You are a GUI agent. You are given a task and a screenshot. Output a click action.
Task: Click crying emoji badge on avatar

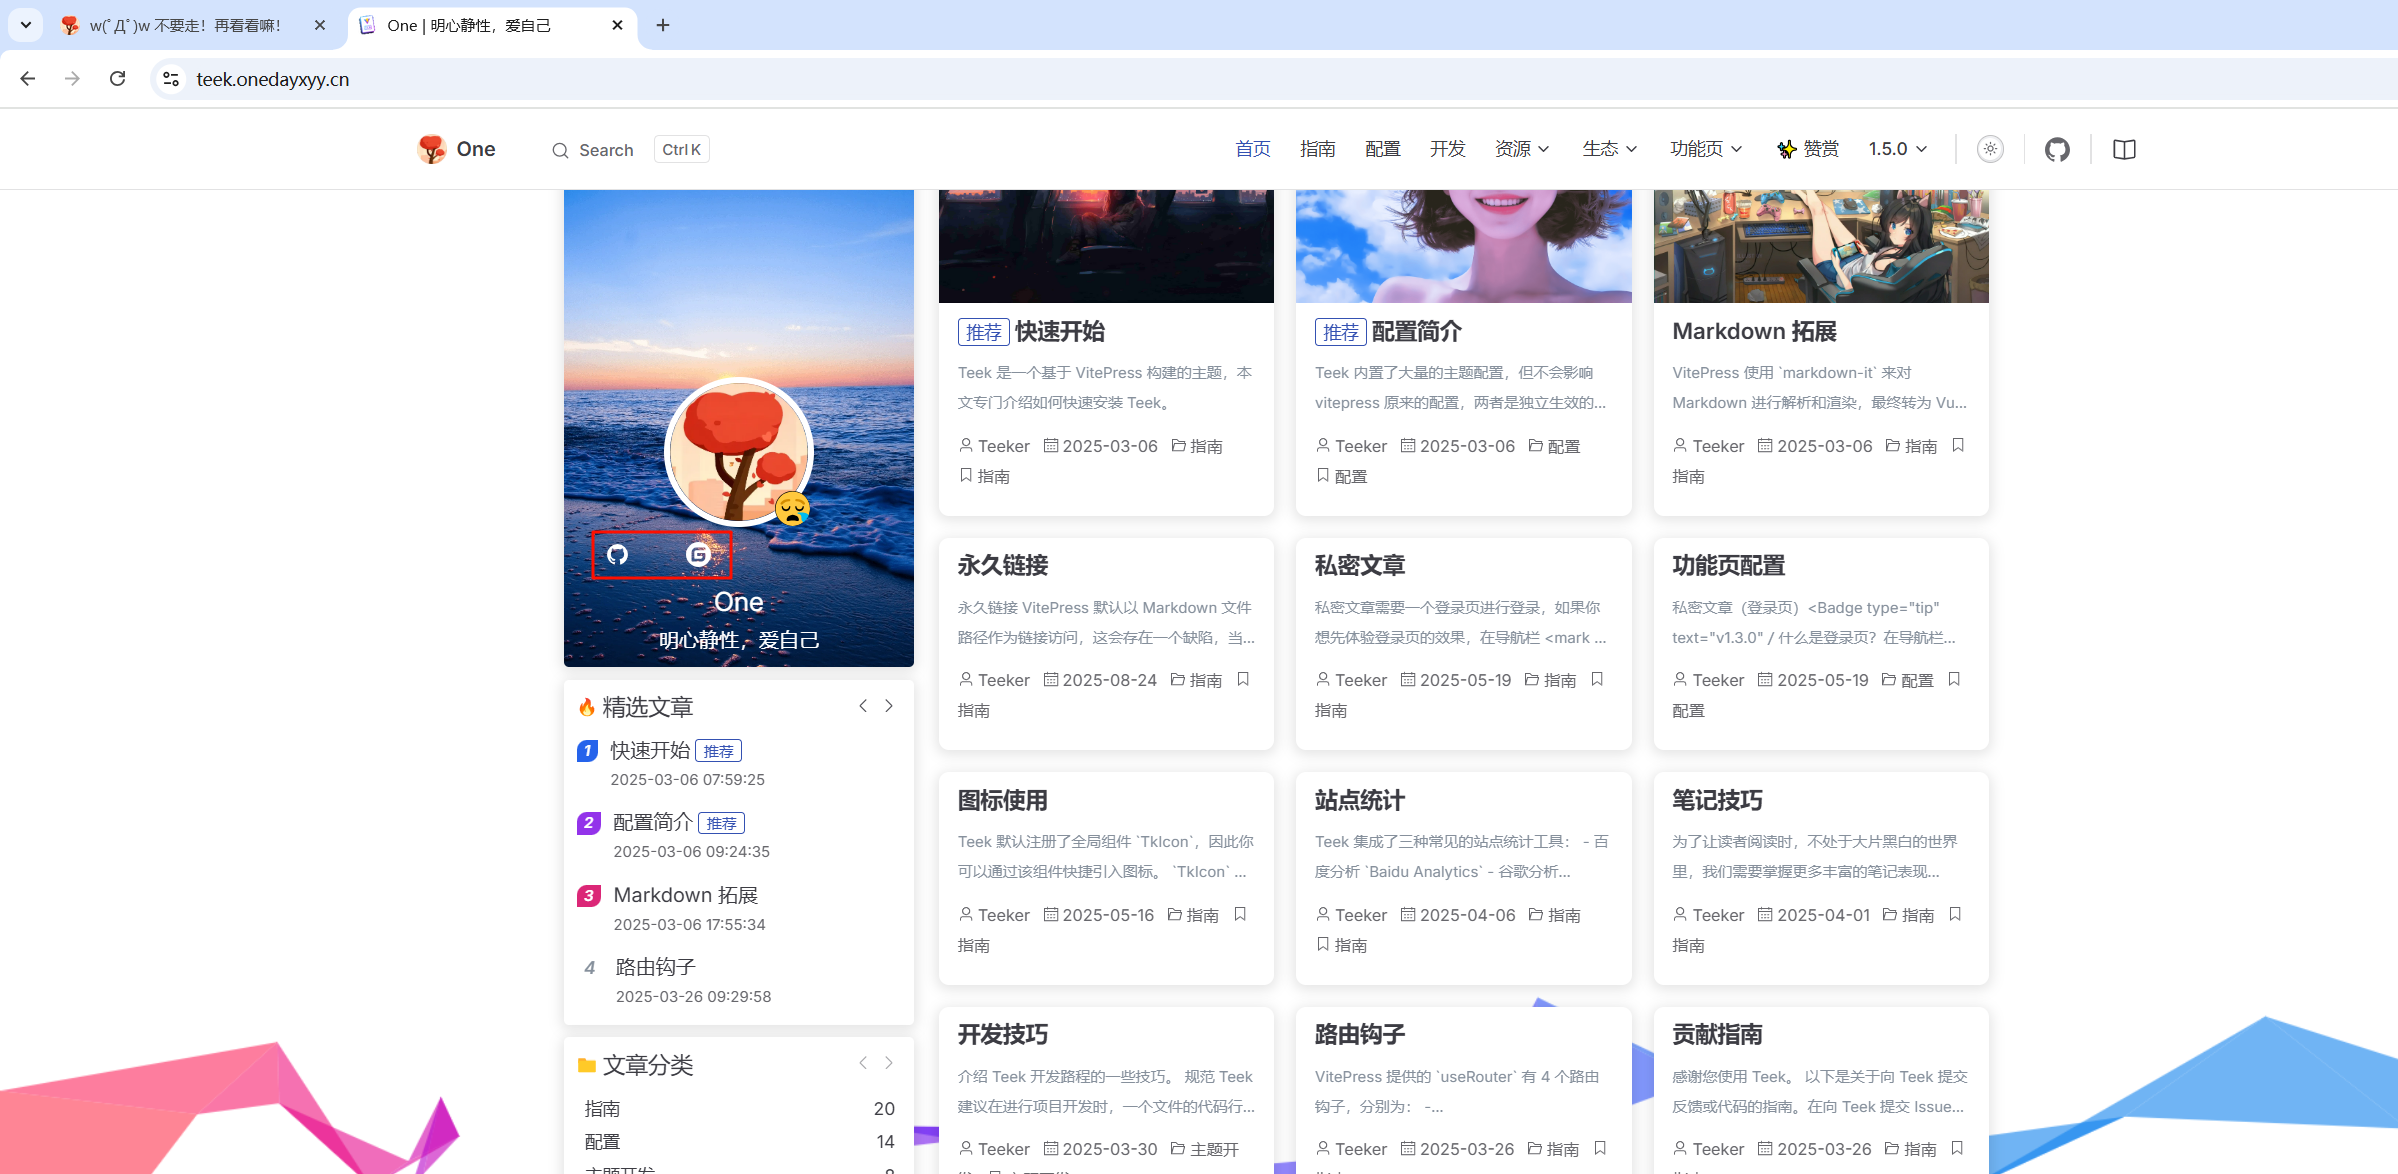[792, 508]
